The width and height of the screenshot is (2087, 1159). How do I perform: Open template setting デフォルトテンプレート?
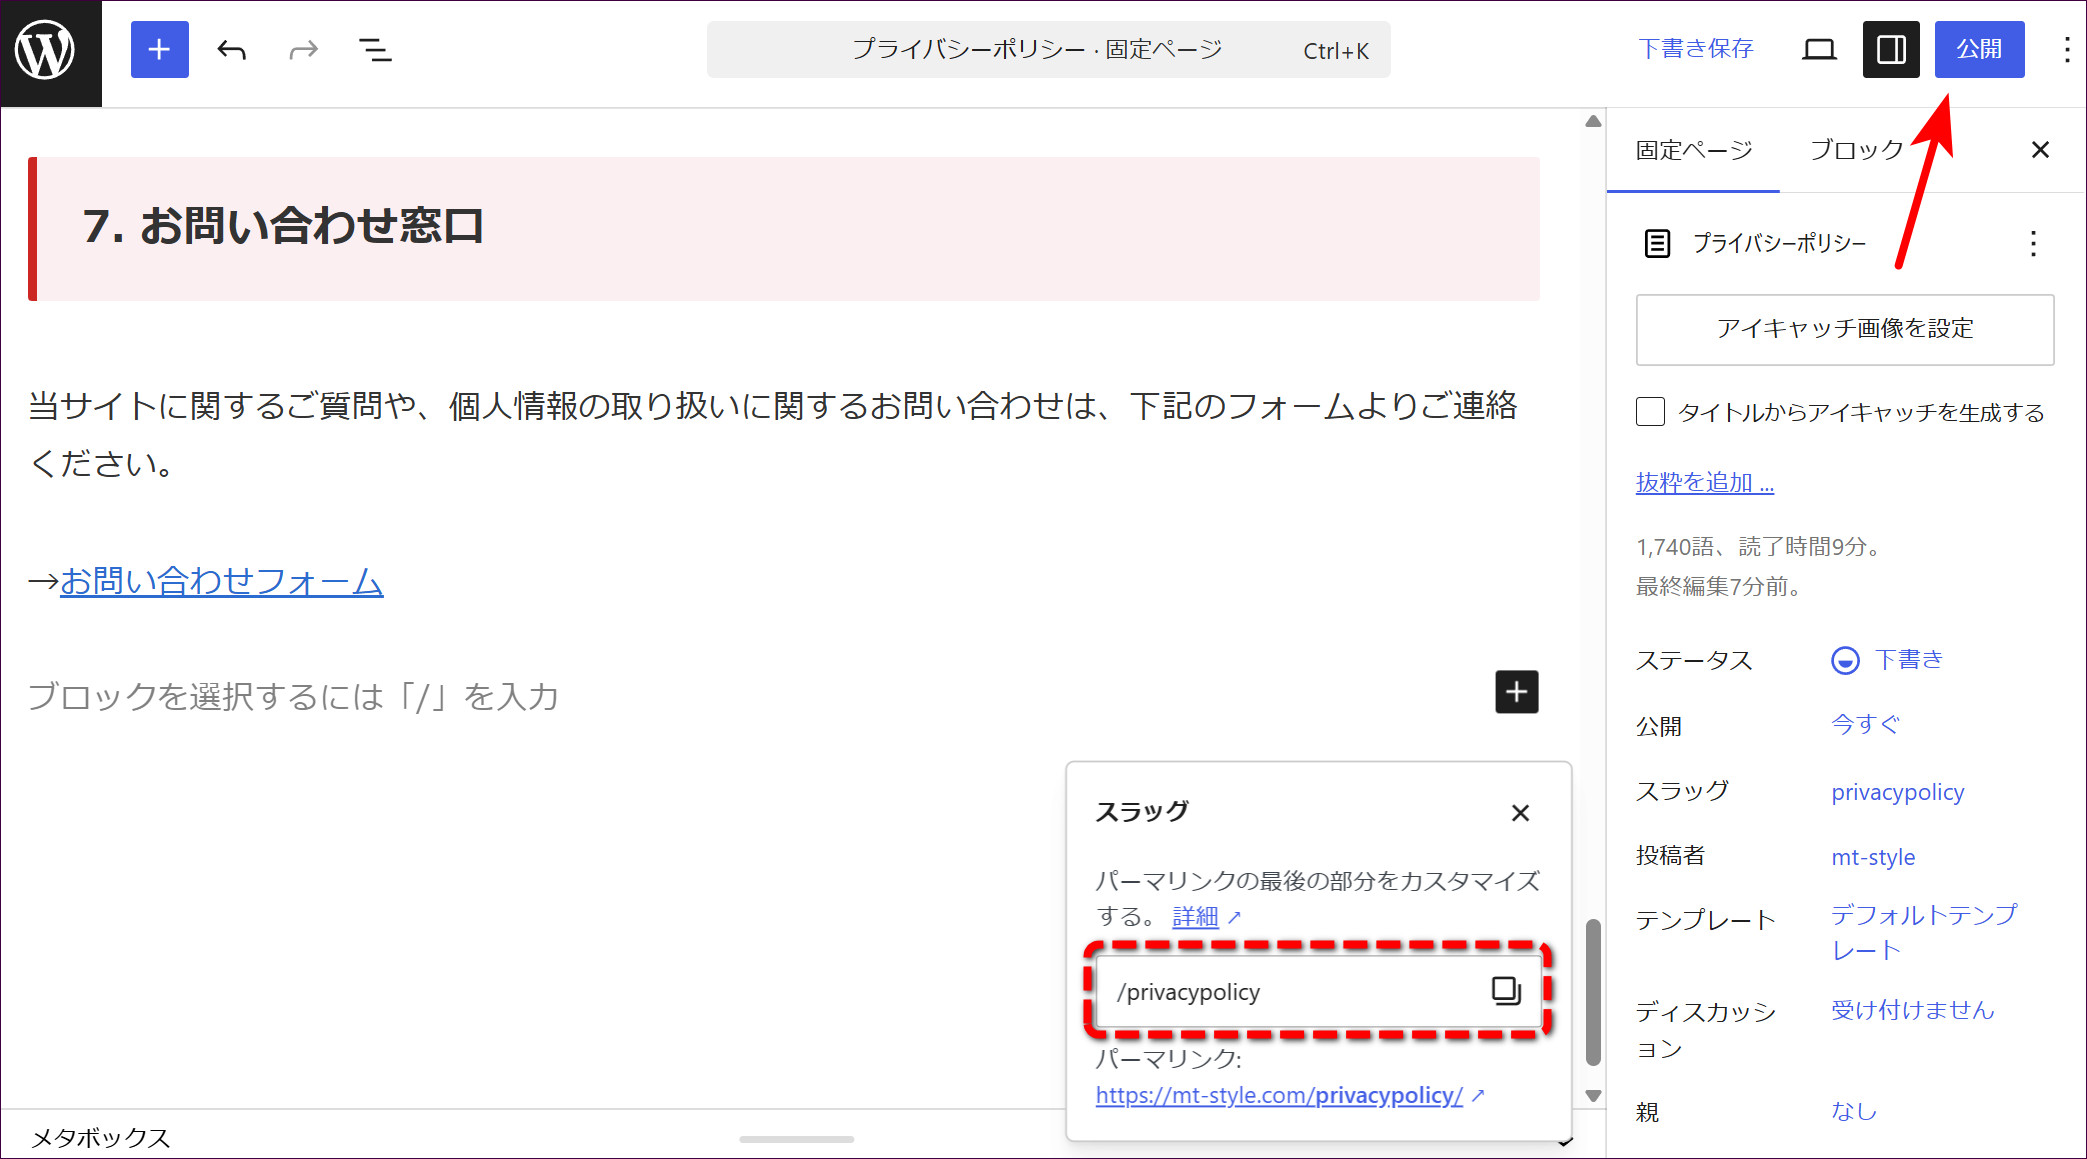pos(1924,932)
